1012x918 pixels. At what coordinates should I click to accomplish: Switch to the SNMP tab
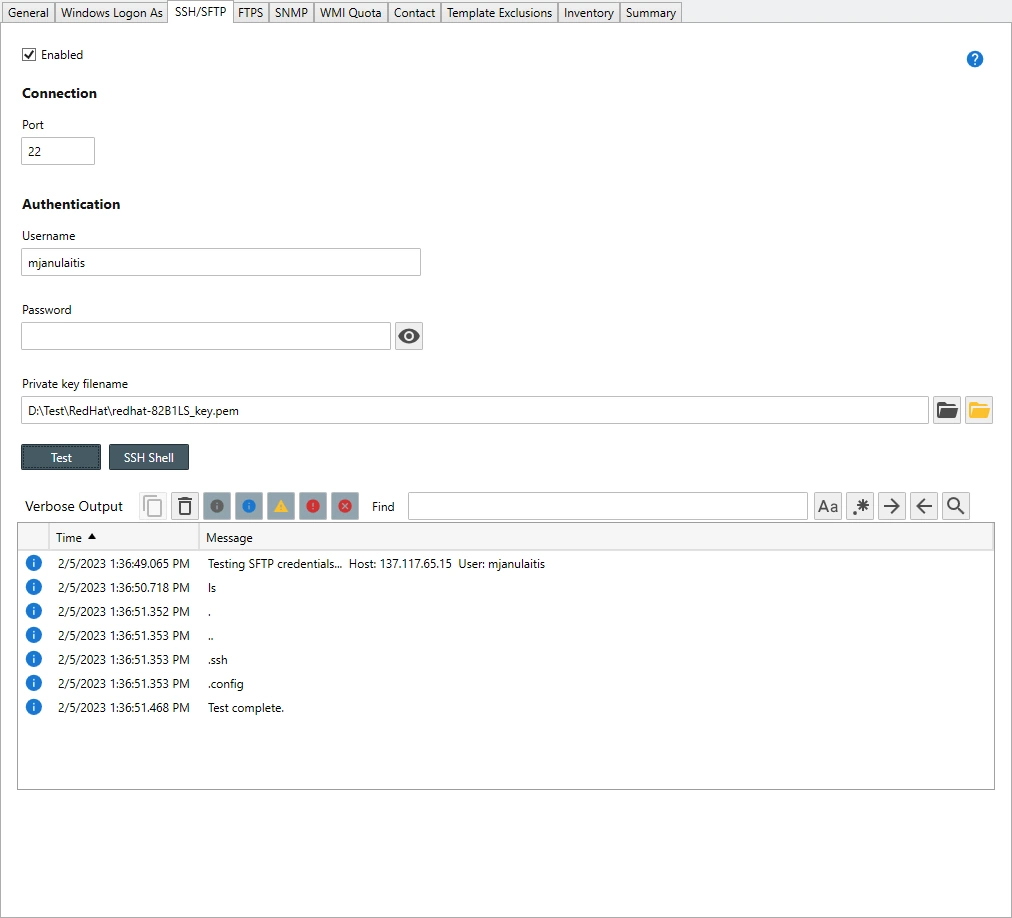291,13
